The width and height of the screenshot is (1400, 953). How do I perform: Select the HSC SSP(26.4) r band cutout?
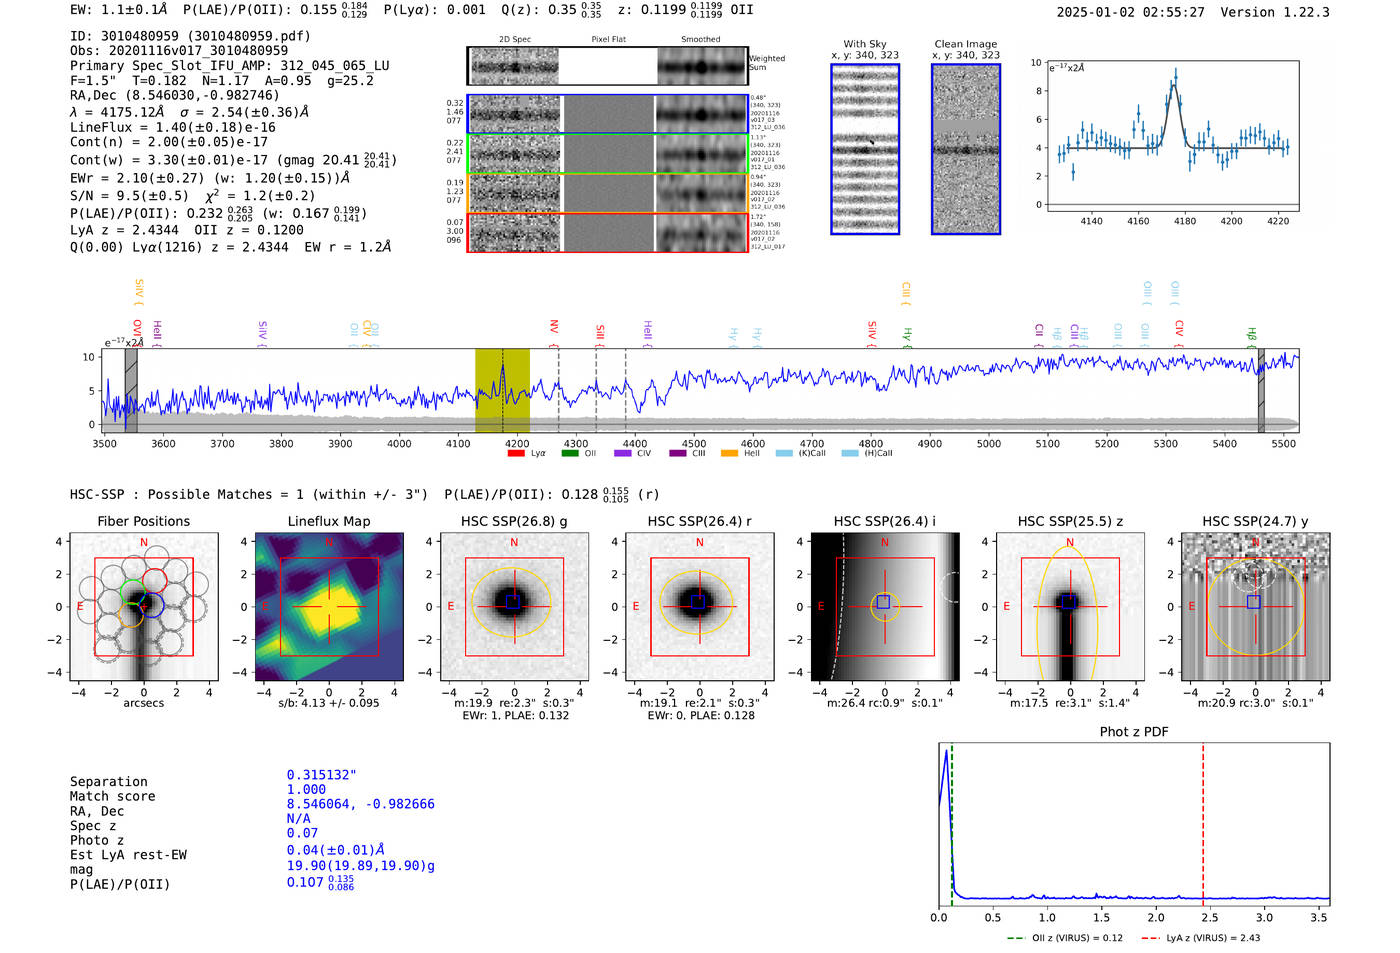(699, 607)
